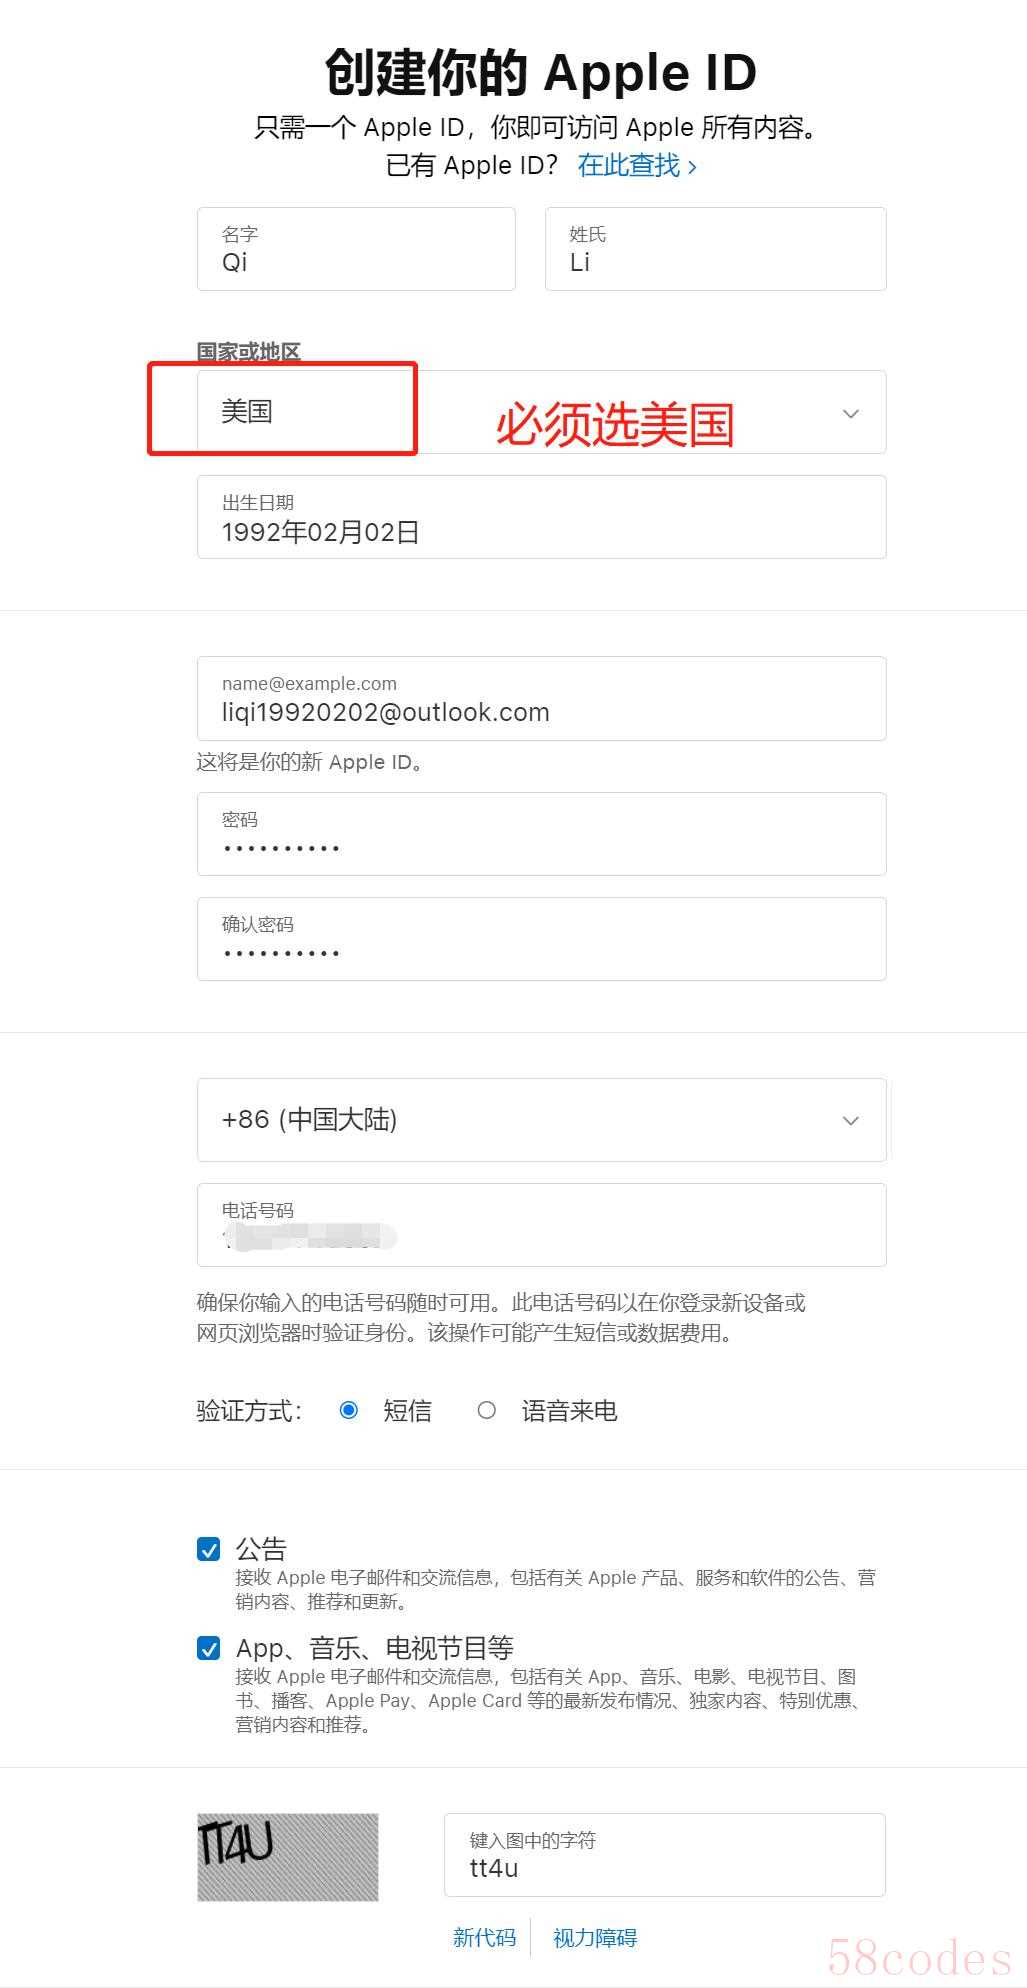Click the 姓氏 field containing Li
The height and width of the screenshot is (1988, 1027).
[x=715, y=249]
